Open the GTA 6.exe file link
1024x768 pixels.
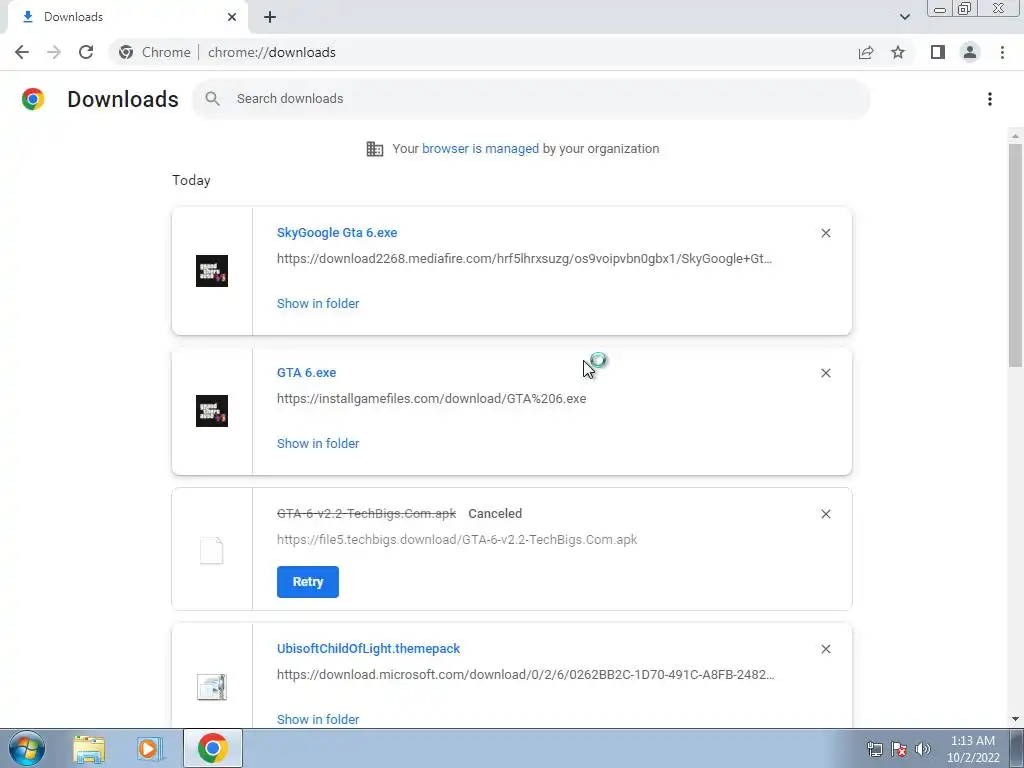coord(306,372)
